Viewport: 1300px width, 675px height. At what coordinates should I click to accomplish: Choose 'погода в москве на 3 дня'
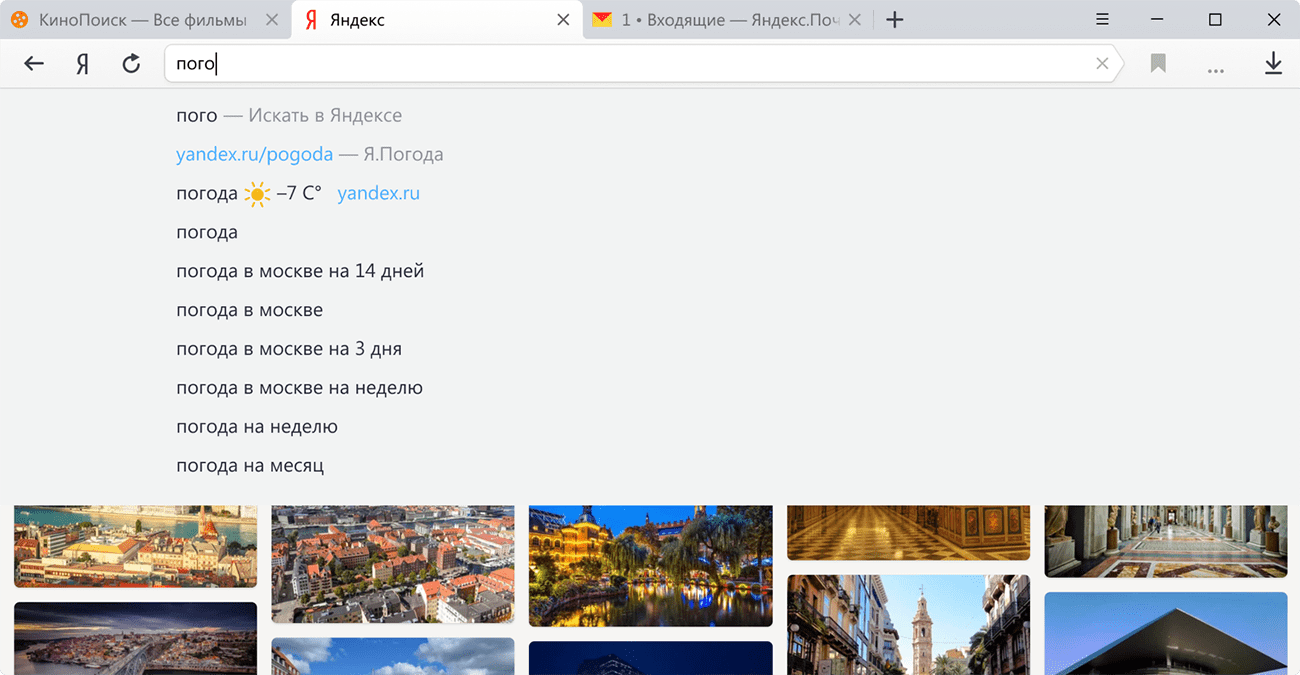click(289, 349)
